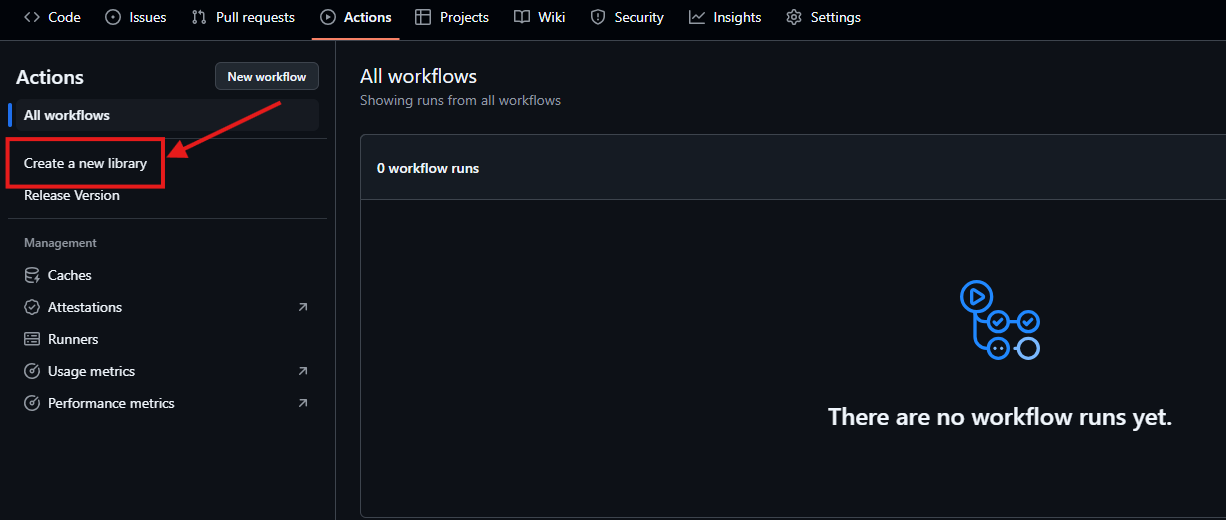Open repository Settings tab
Viewport: 1226px width, 520px height.
[823, 17]
